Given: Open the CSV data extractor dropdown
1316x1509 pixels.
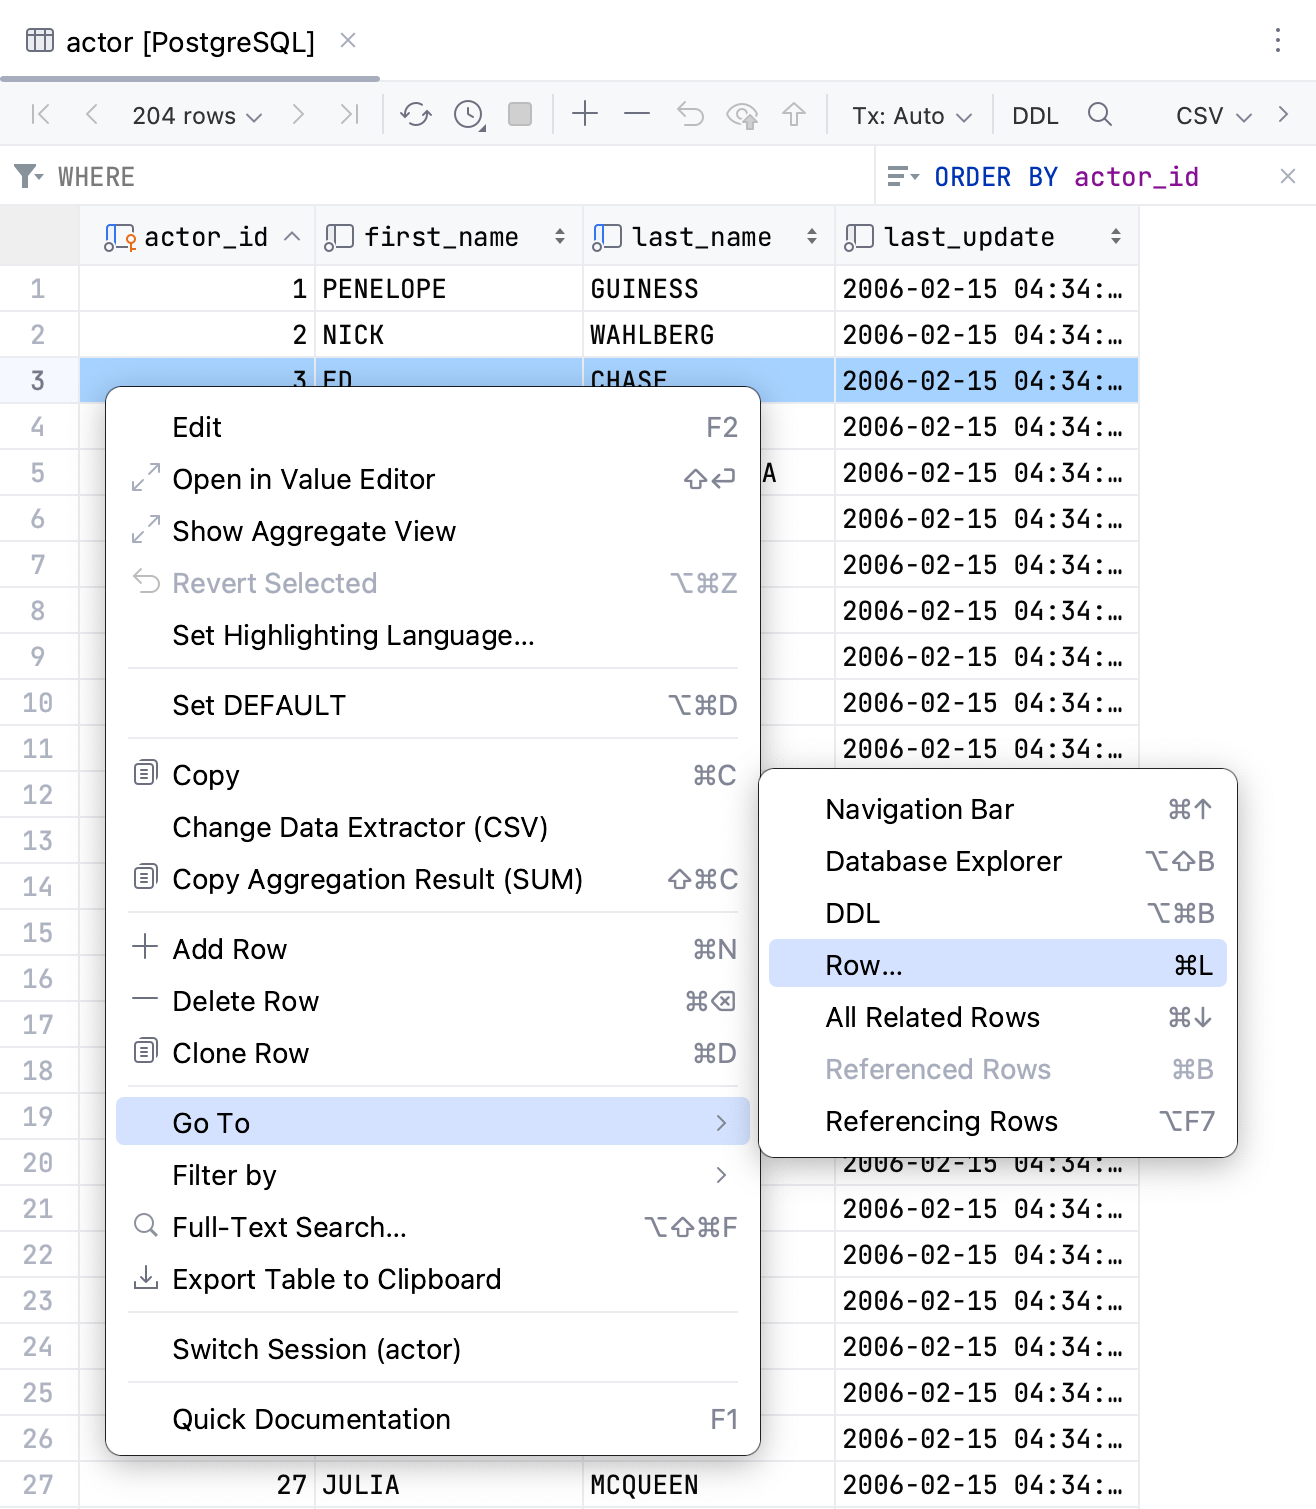Looking at the screenshot, I should (x=1211, y=114).
